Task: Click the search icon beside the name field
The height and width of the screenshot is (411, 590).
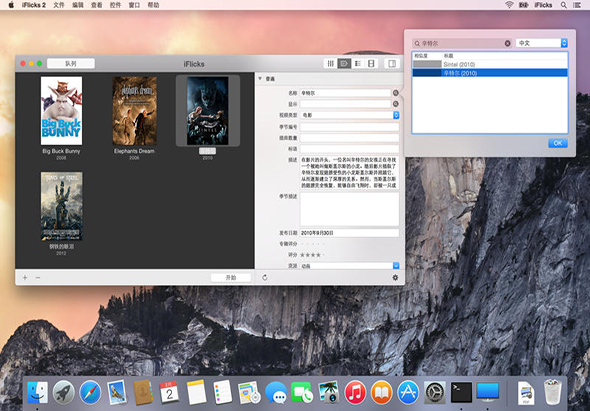Action: 395,93
